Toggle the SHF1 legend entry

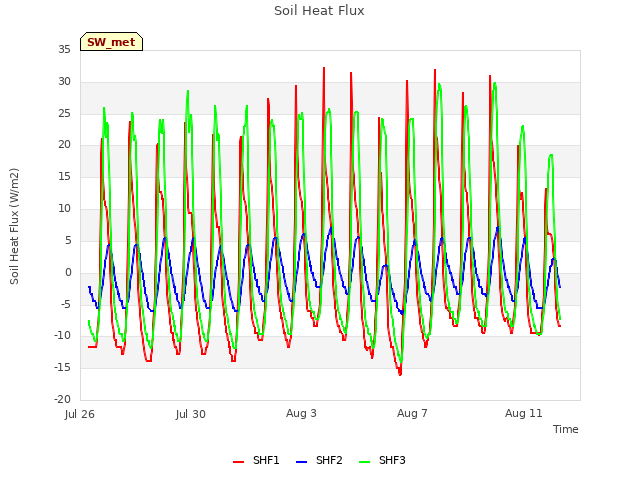click(x=256, y=460)
